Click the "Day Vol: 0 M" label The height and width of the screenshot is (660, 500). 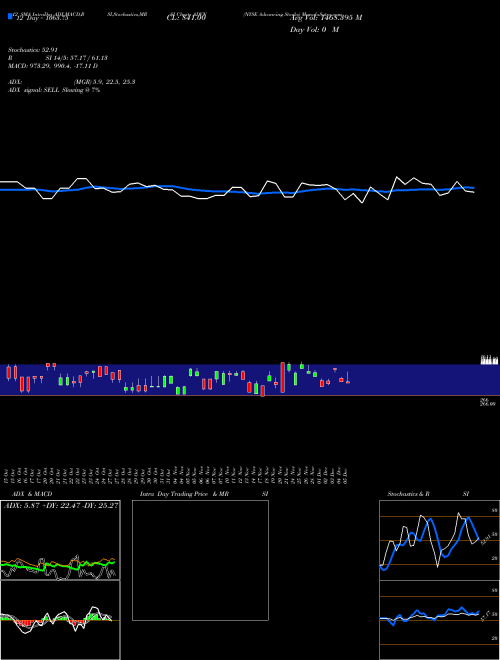click(x=314, y=30)
